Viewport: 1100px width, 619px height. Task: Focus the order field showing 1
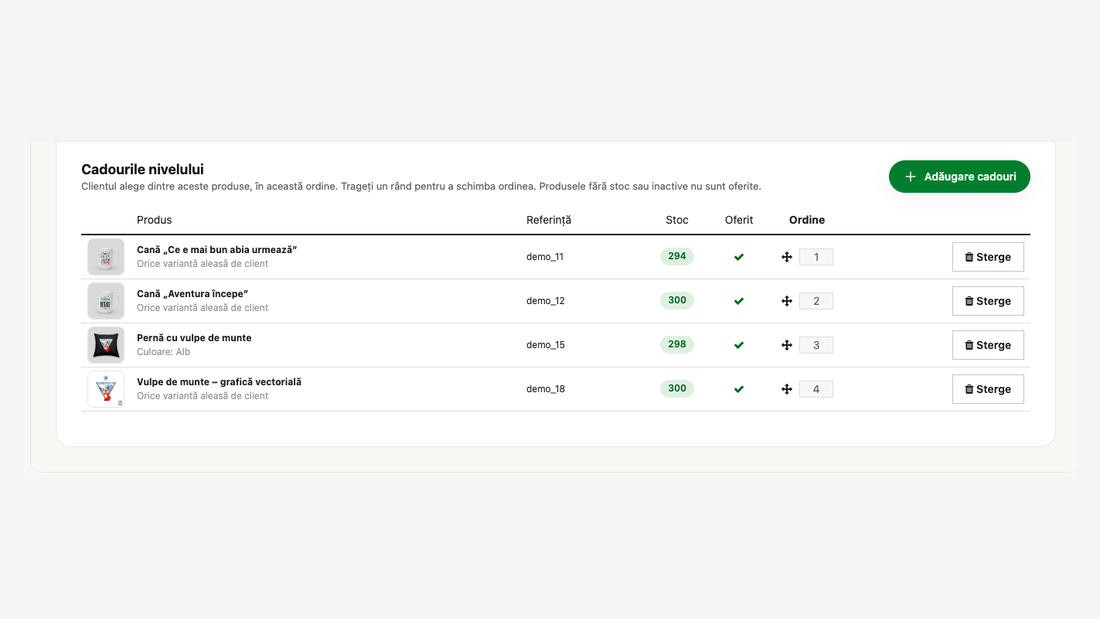click(x=816, y=257)
